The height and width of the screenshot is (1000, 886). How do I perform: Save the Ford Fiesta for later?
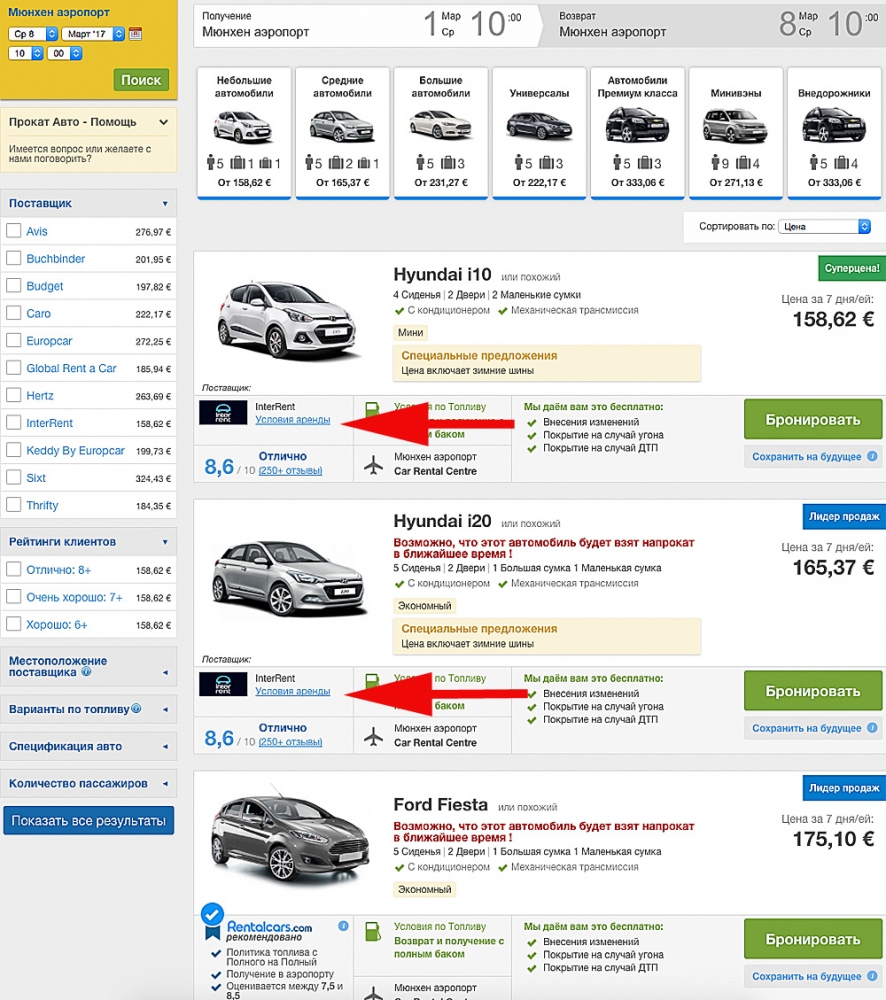click(813, 976)
